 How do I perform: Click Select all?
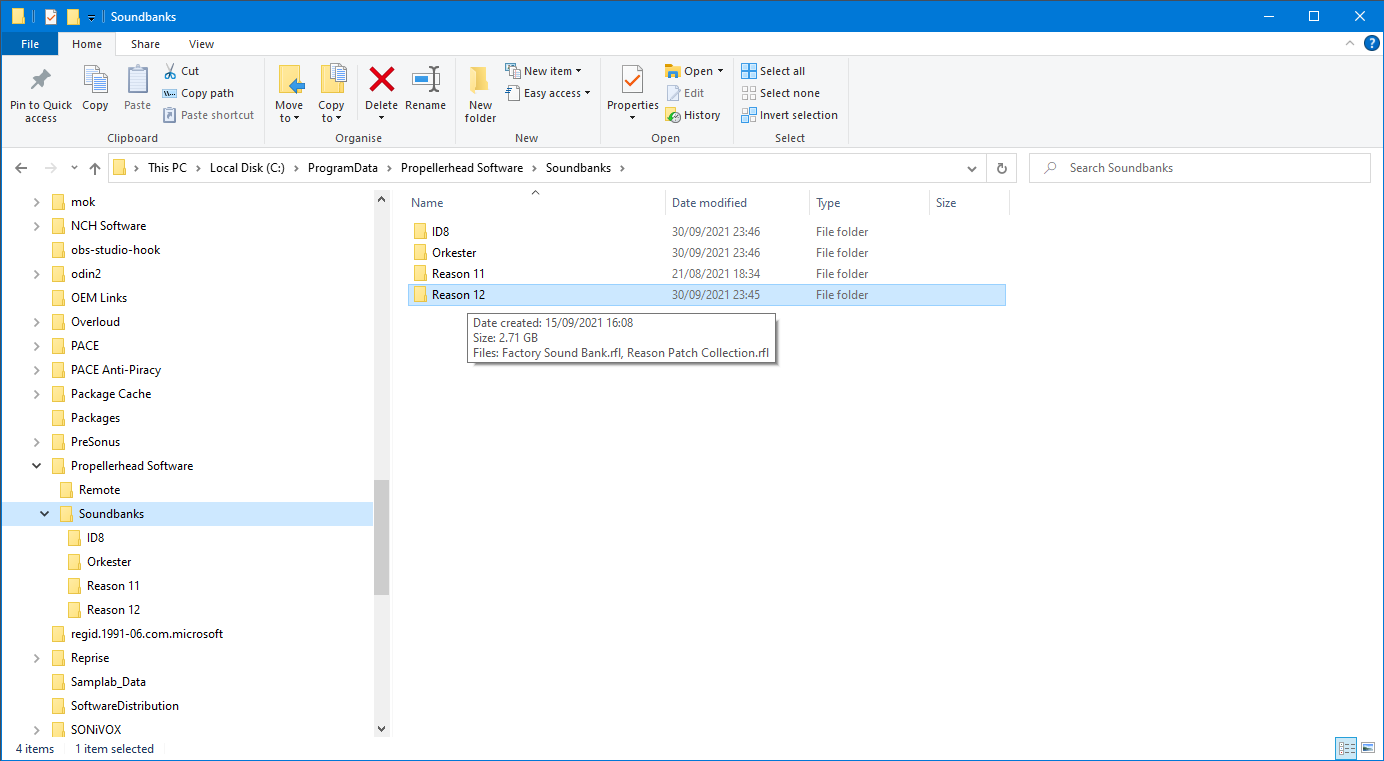pos(773,71)
